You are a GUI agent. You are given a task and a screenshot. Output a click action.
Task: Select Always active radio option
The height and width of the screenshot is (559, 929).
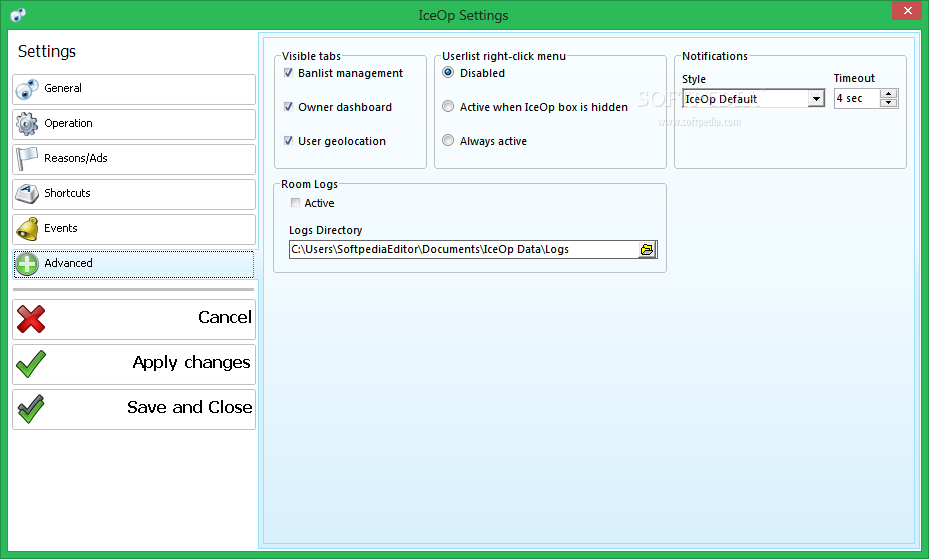click(x=448, y=140)
